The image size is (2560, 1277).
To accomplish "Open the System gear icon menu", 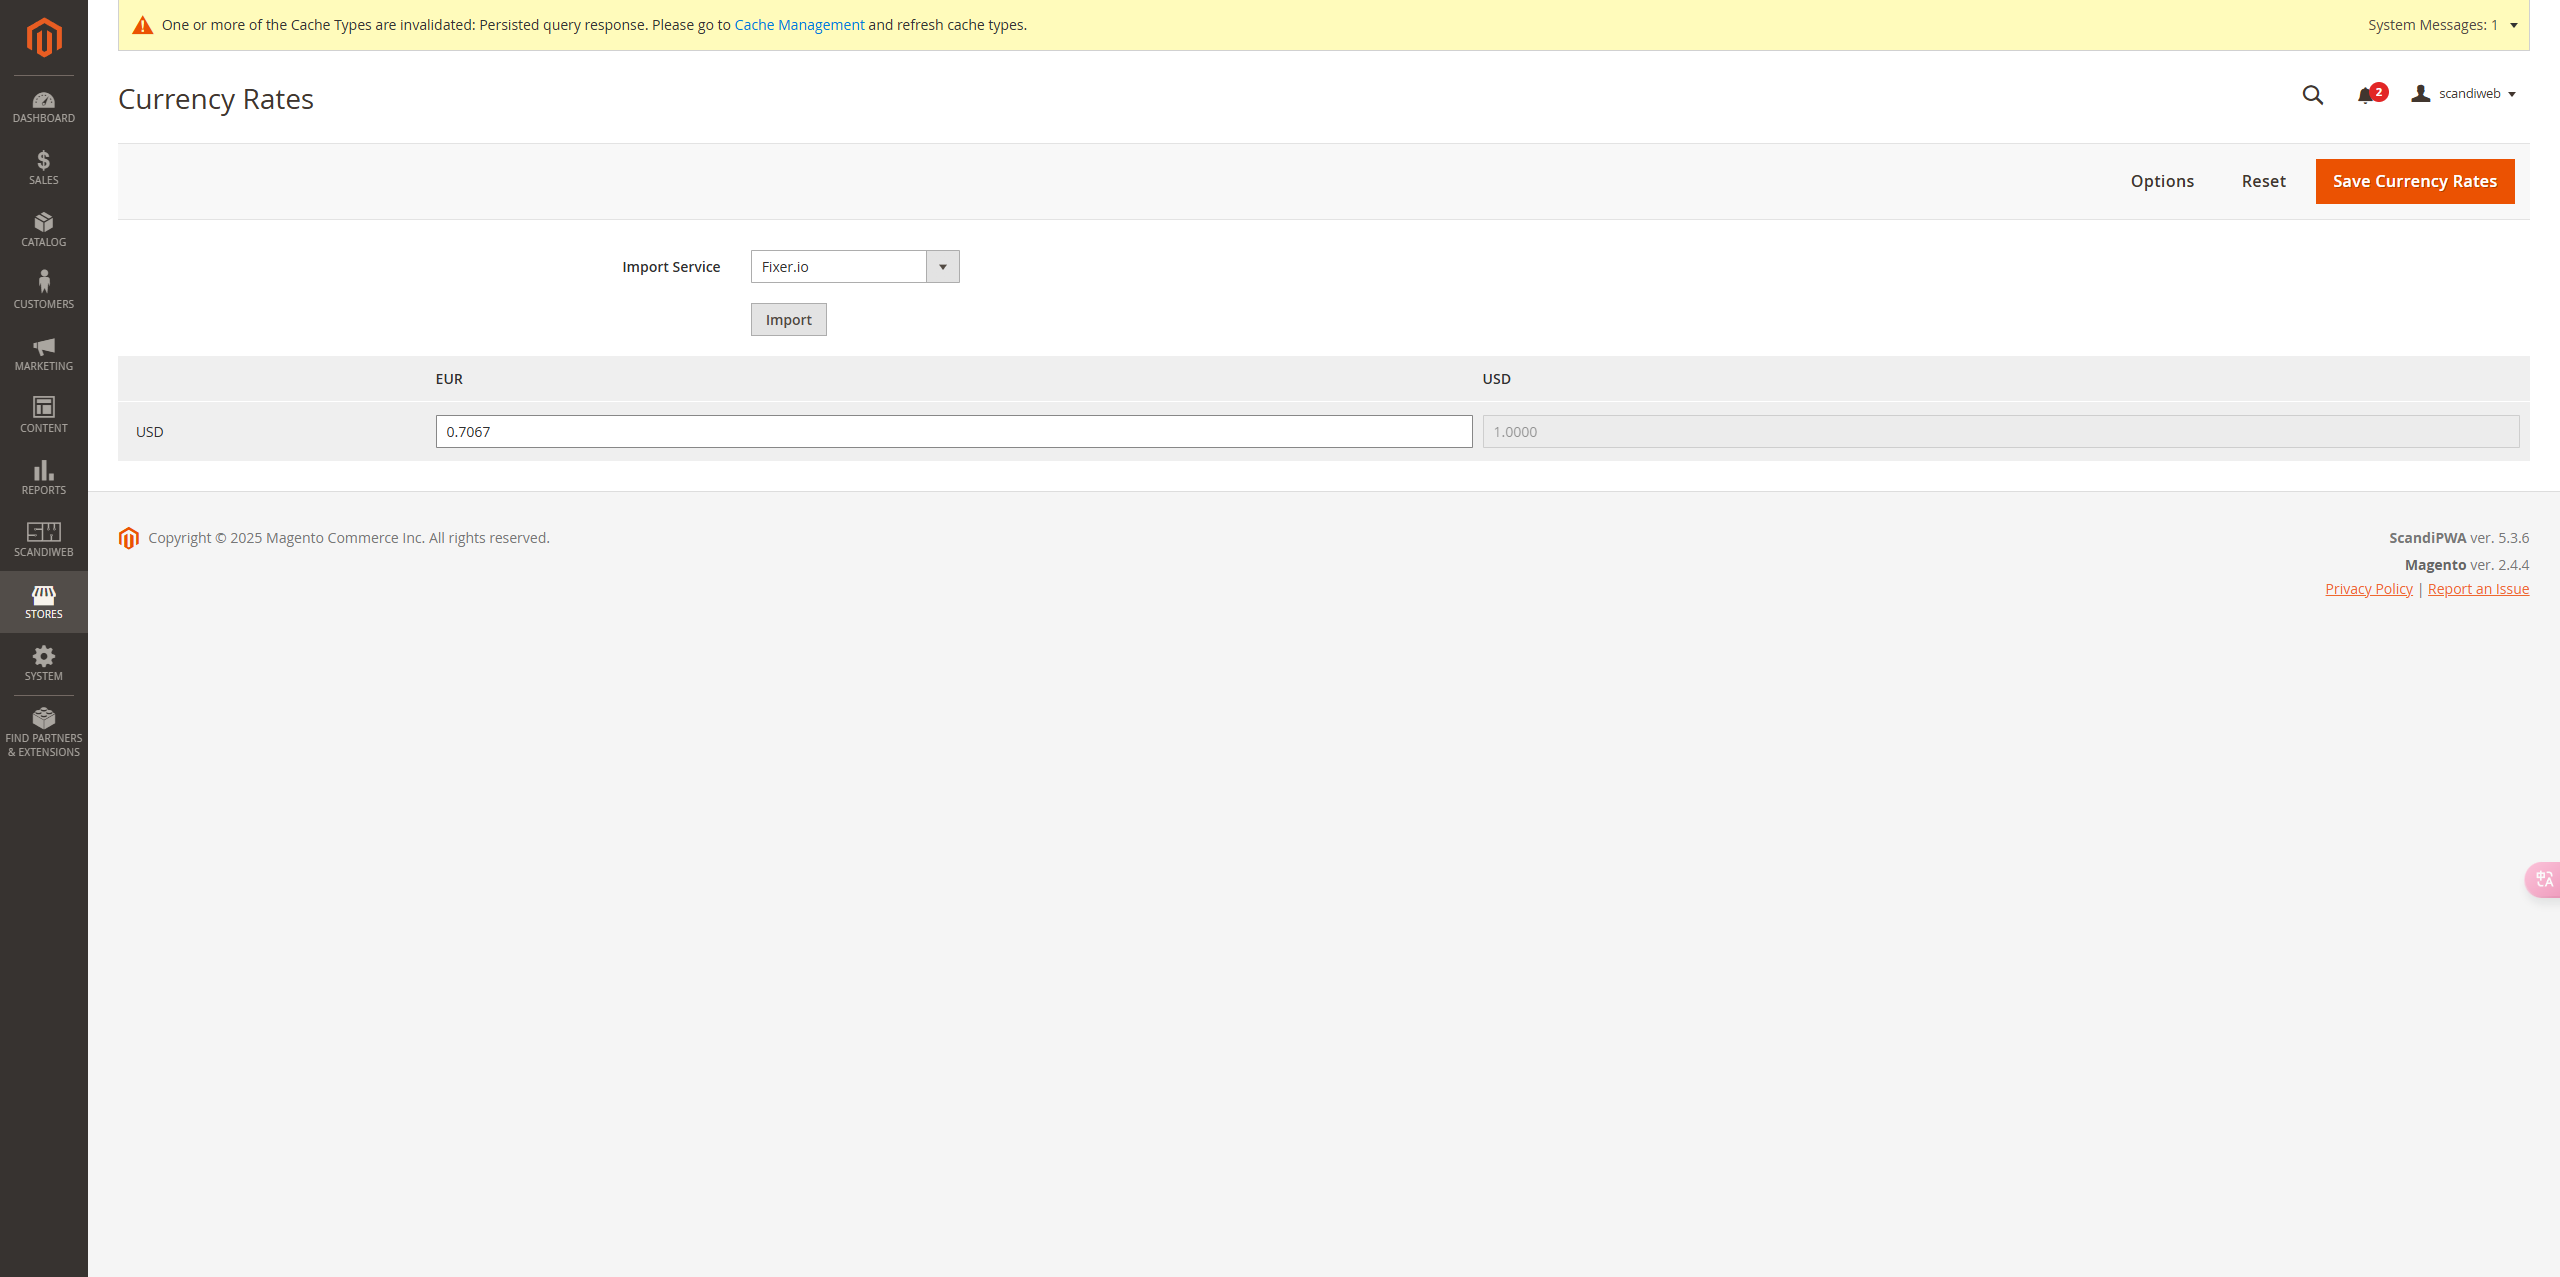I will 43,663.
